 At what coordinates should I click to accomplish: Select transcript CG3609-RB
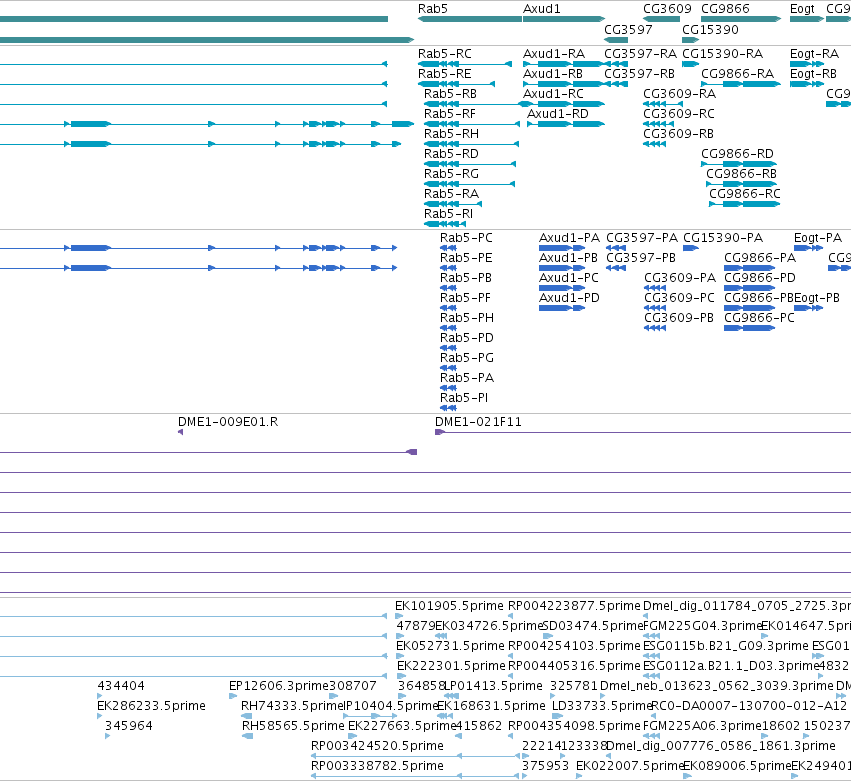(678, 135)
